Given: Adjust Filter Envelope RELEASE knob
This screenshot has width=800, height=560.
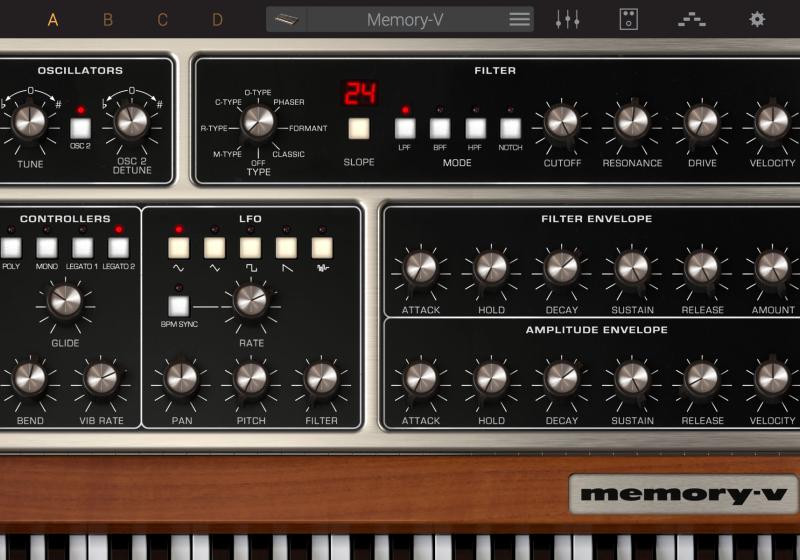Looking at the screenshot, I should (702, 268).
